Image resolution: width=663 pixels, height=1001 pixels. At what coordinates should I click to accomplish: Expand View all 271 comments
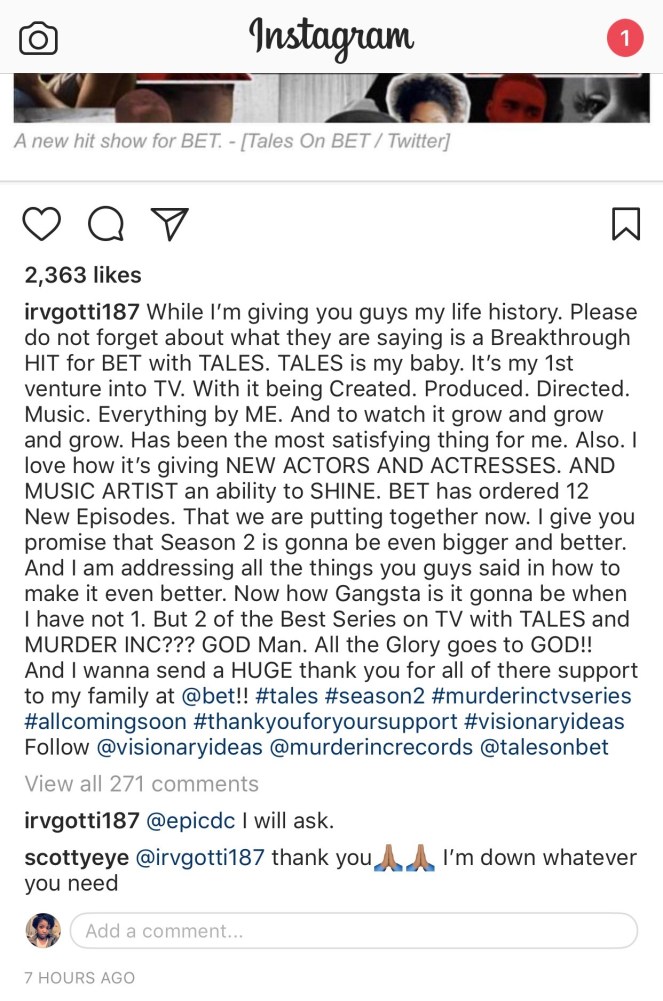point(141,784)
